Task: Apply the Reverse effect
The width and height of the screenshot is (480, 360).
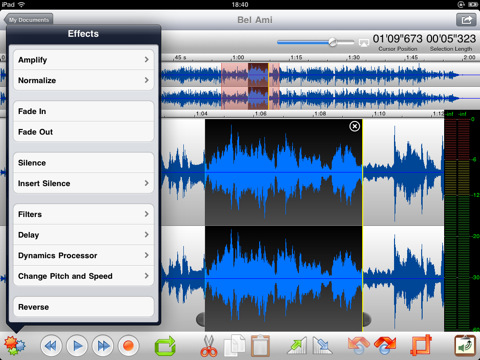Action: pyautogui.click(x=83, y=307)
